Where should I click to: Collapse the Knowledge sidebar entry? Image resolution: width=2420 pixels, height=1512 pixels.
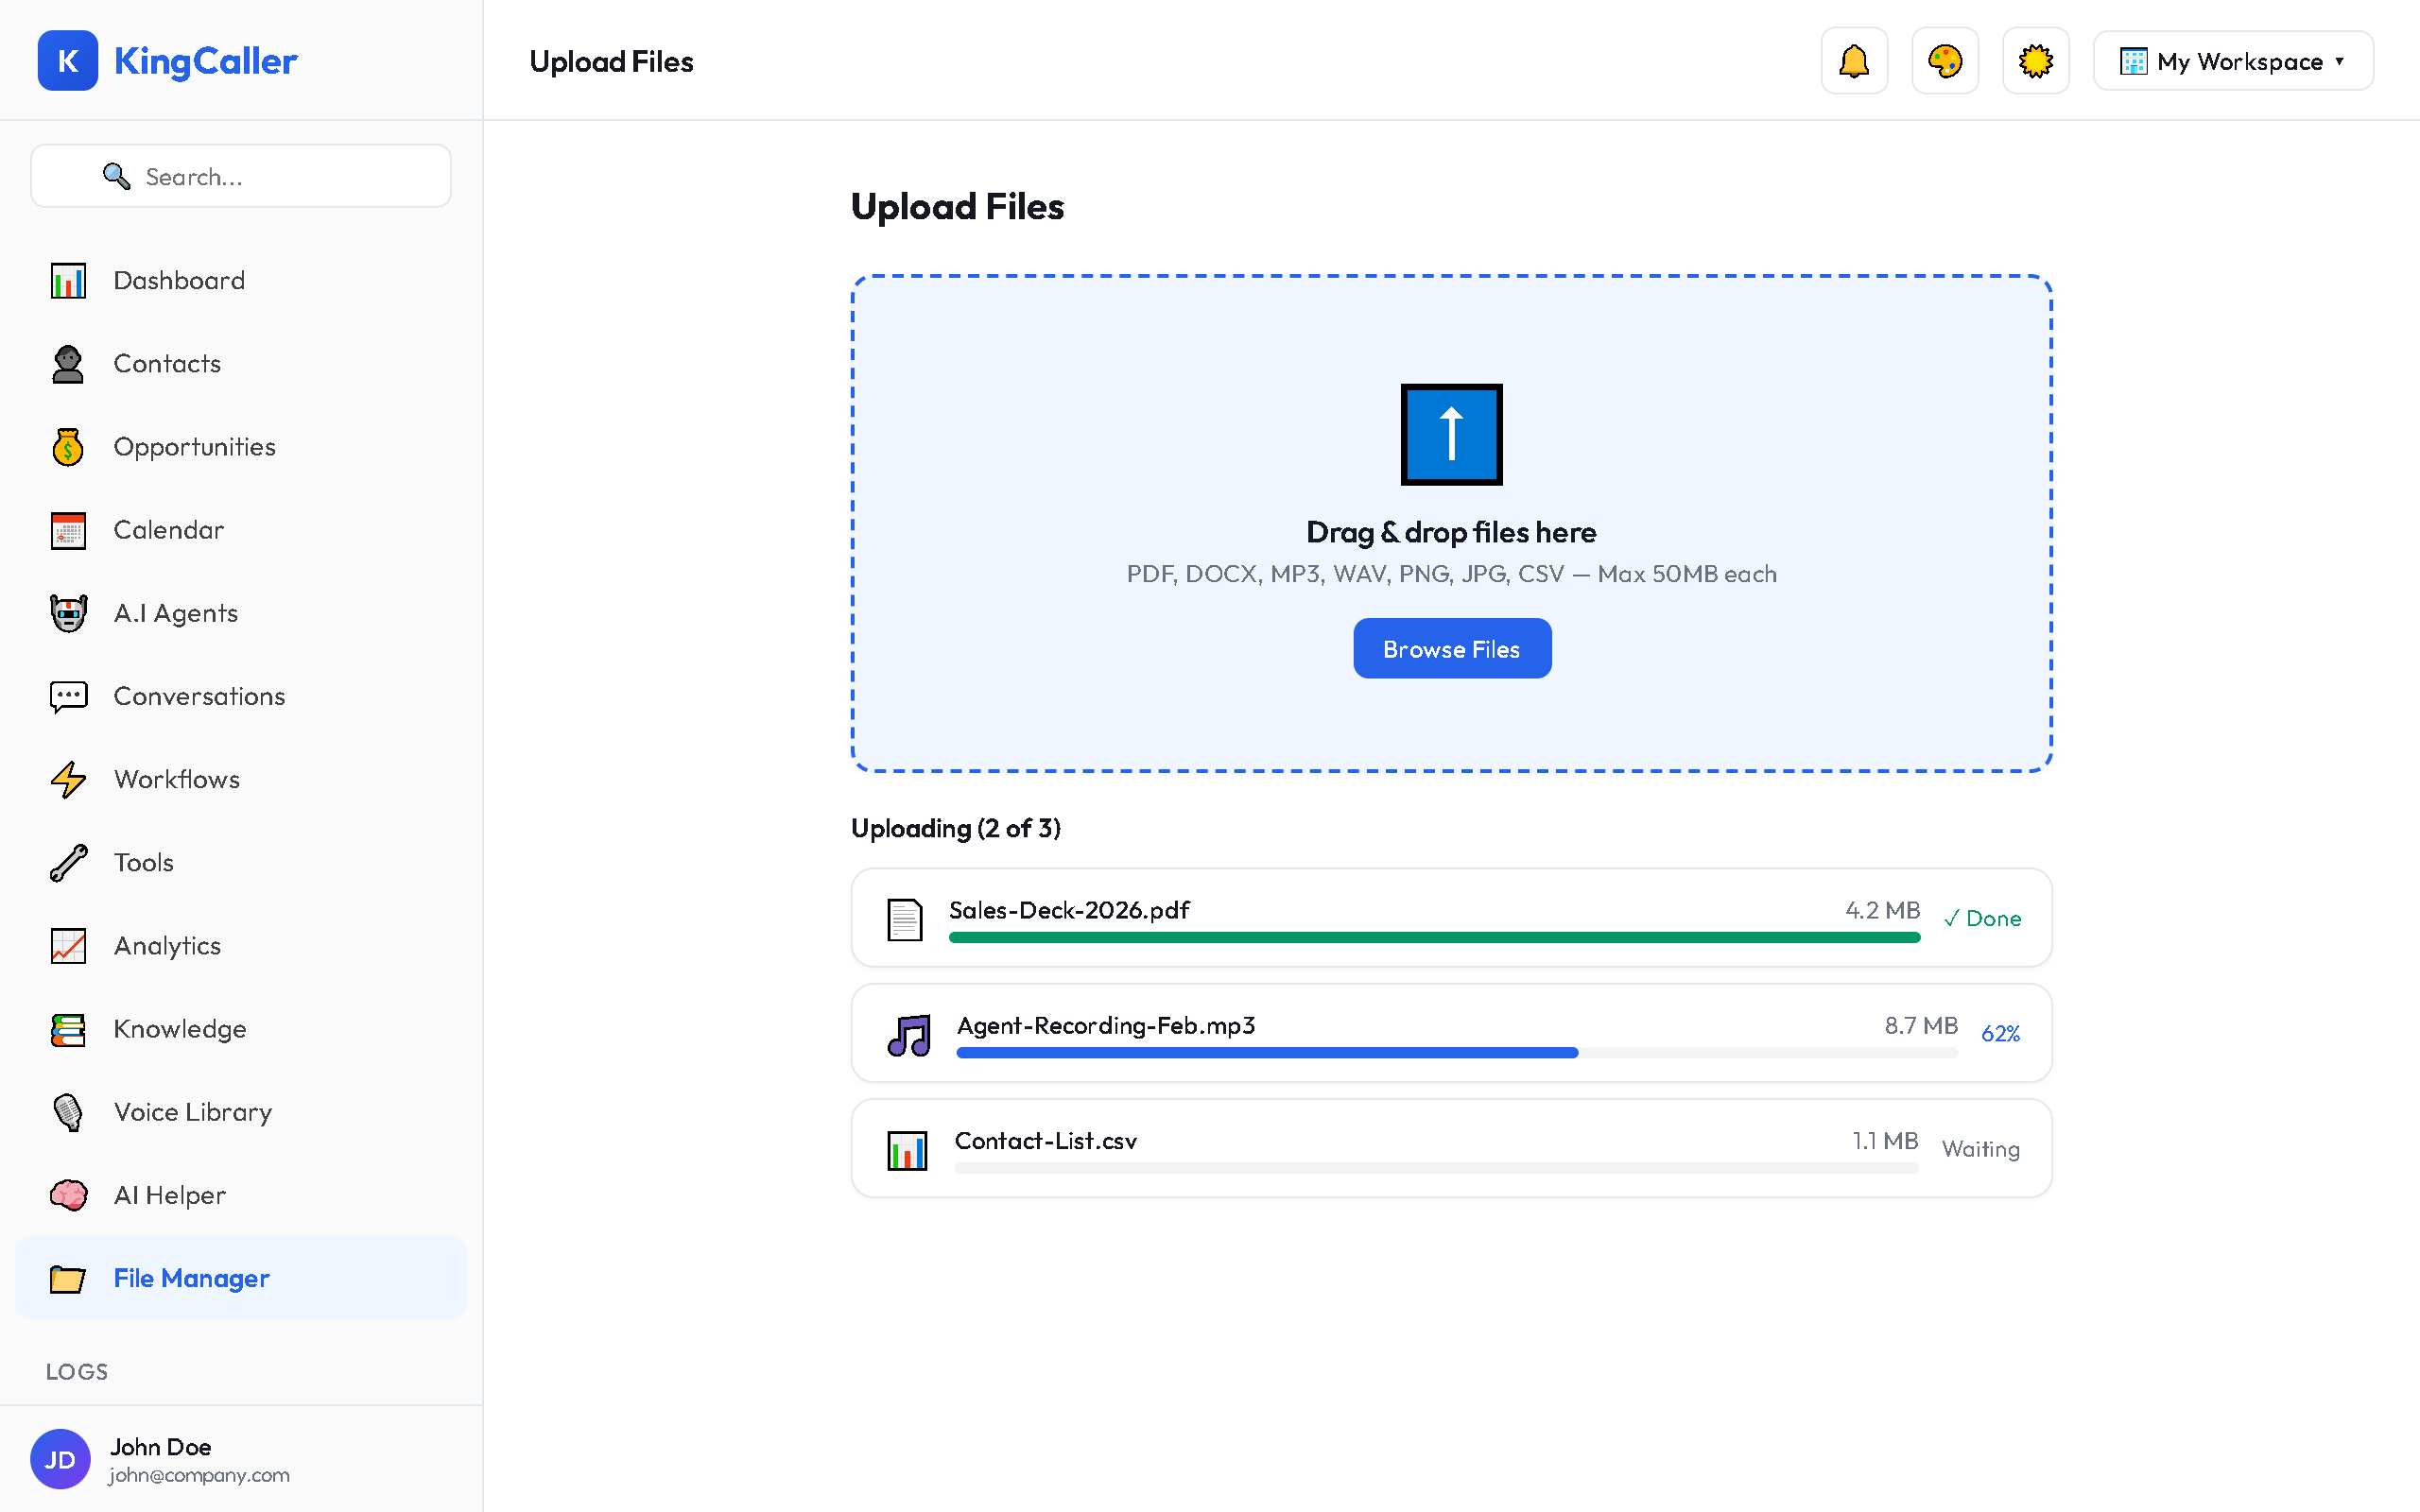point(180,1028)
